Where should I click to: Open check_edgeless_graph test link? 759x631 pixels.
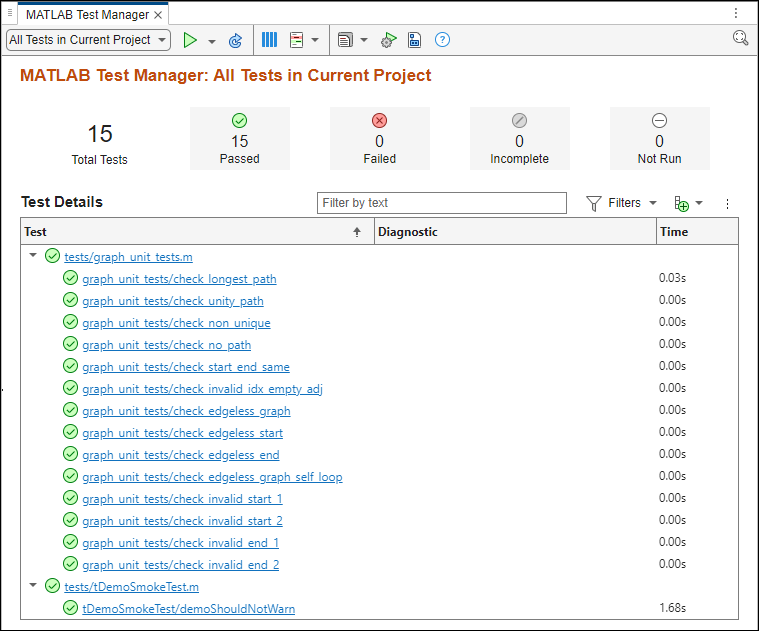186,411
